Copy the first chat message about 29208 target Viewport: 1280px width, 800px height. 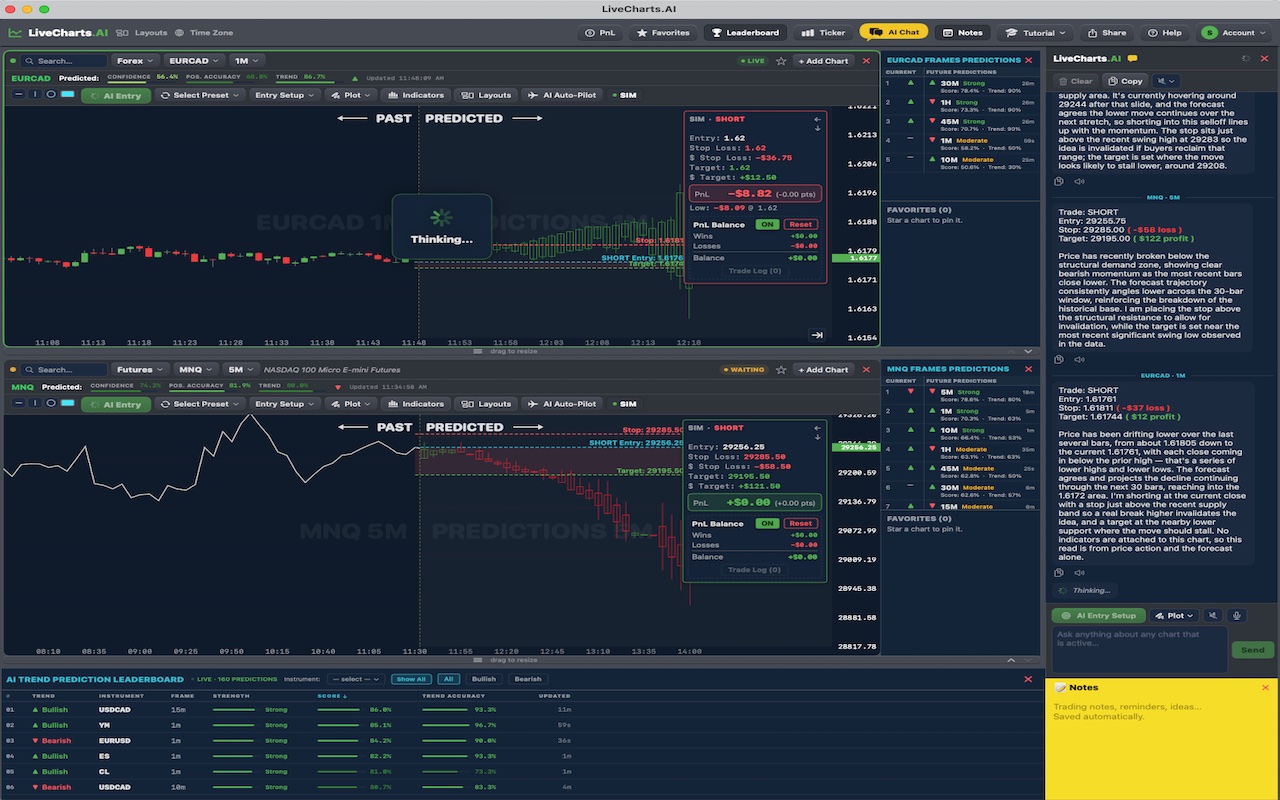1060,181
